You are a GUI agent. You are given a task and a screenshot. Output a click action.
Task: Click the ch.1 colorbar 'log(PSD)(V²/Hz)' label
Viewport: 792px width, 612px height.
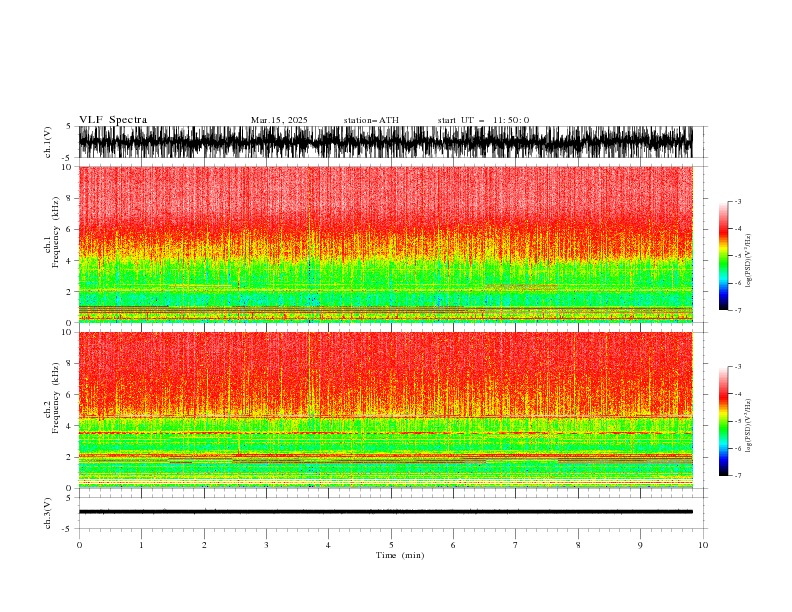pos(749,261)
